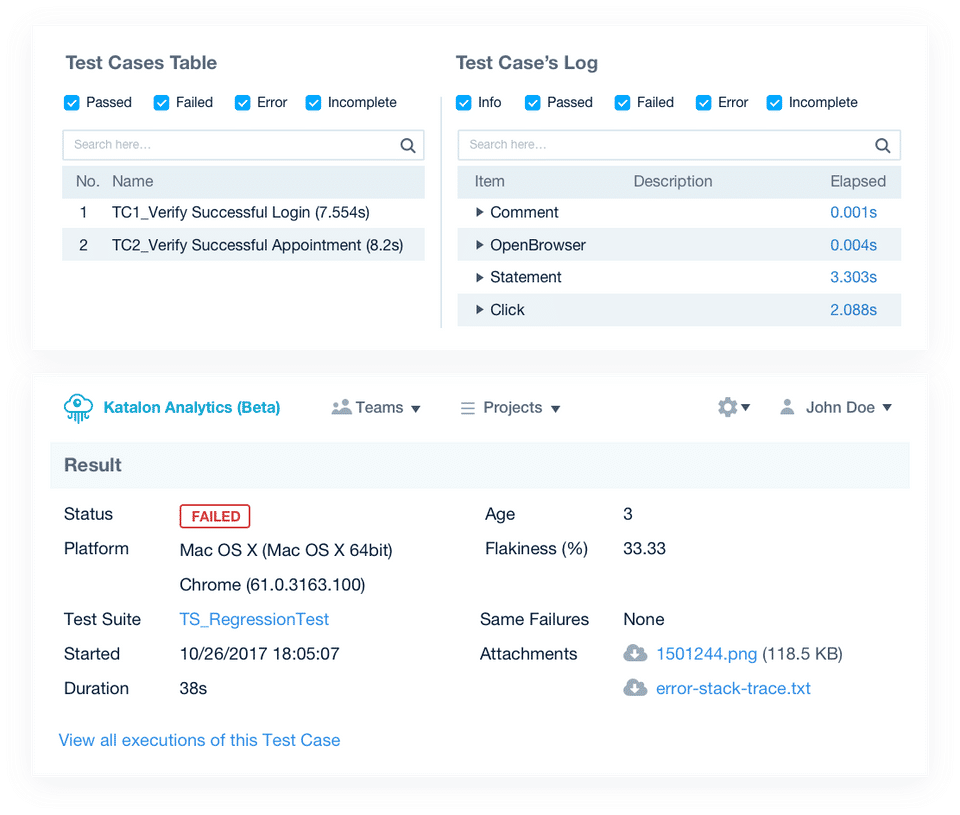Expand the Comment log item
Image resolution: width=960 pixels, height=815 pixels.
point(480,212)
